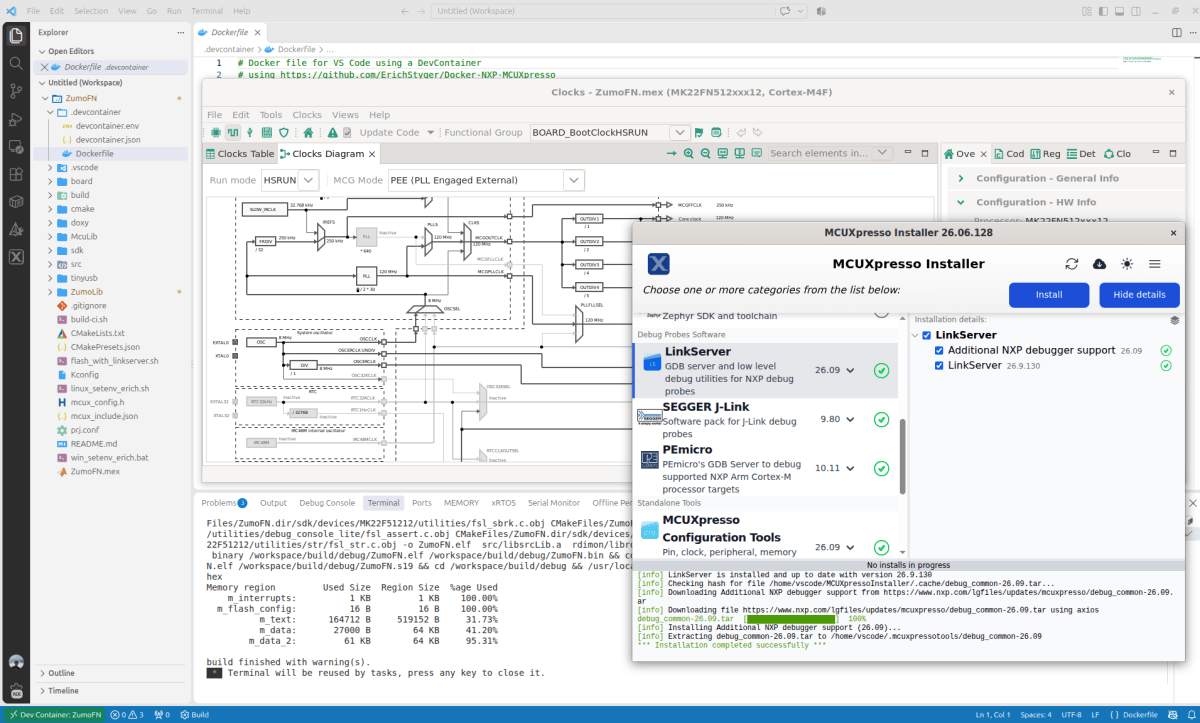Screen dimensions: 1200x723
Task: Open CMakePresets.json in Explorer
Action: 104,346
